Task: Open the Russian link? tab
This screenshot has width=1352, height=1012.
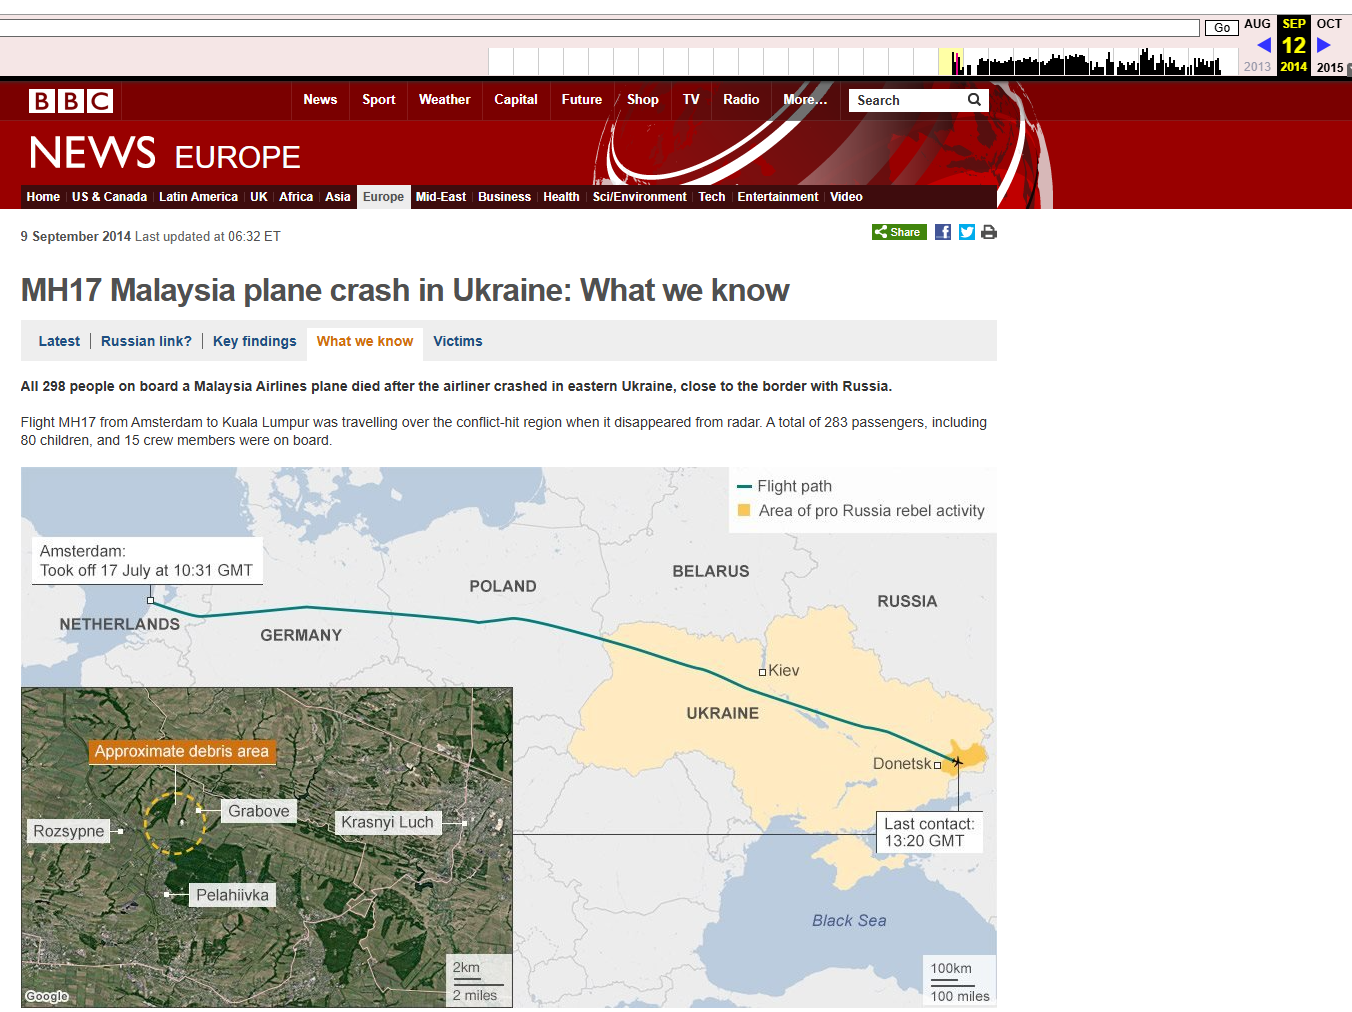Action: point(146,341)
